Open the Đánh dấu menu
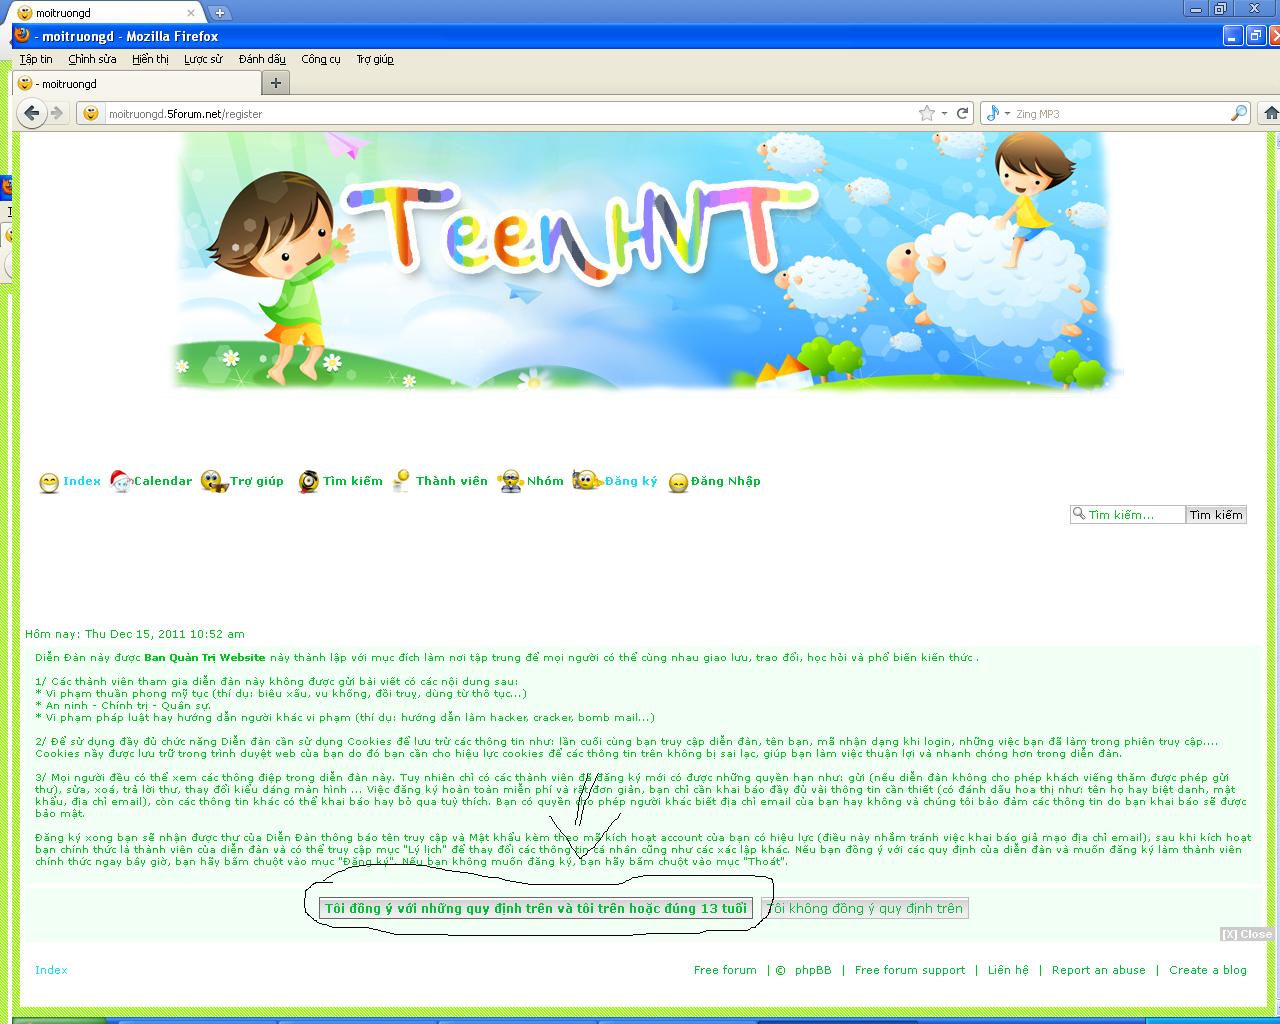 262,59
